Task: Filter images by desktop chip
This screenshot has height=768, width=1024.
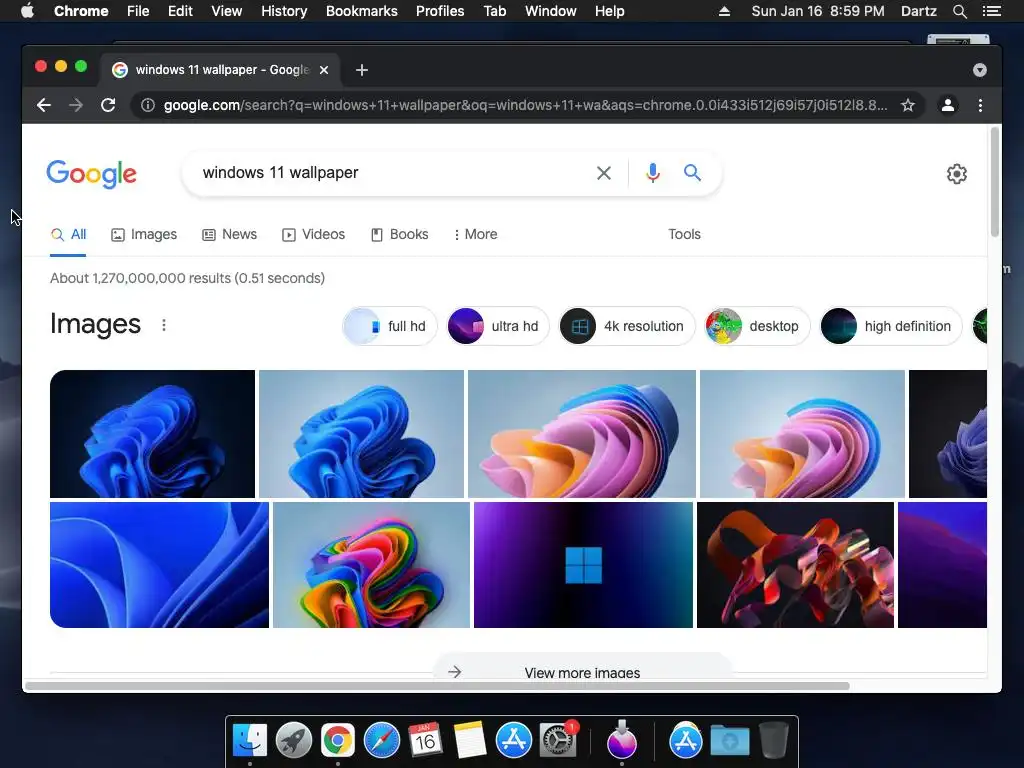Action: point(757,326)
